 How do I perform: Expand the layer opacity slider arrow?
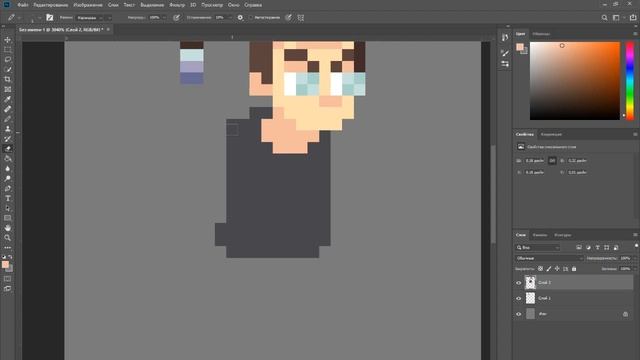635,258
